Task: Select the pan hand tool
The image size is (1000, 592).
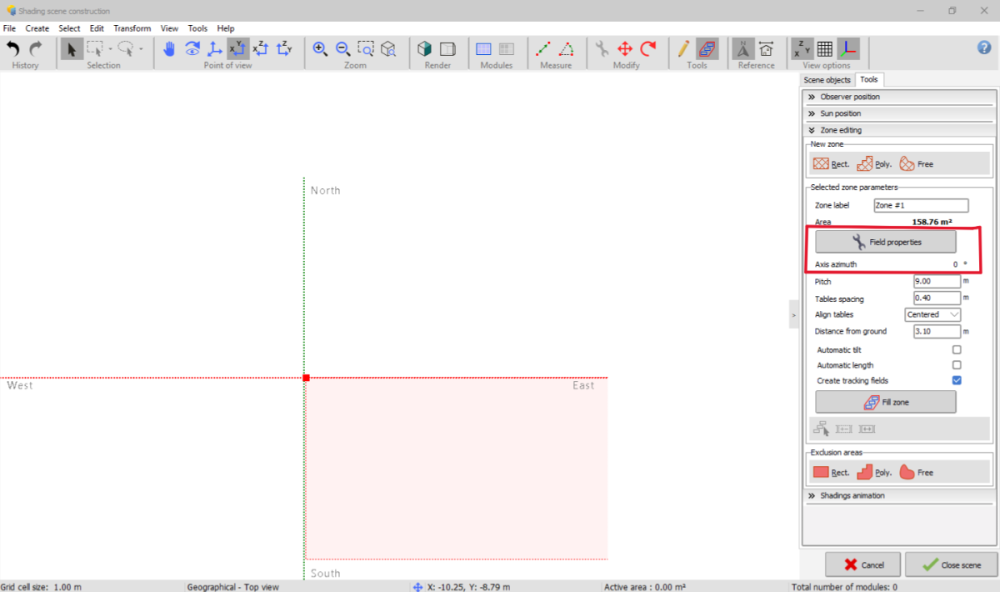Action: [169, 48]
